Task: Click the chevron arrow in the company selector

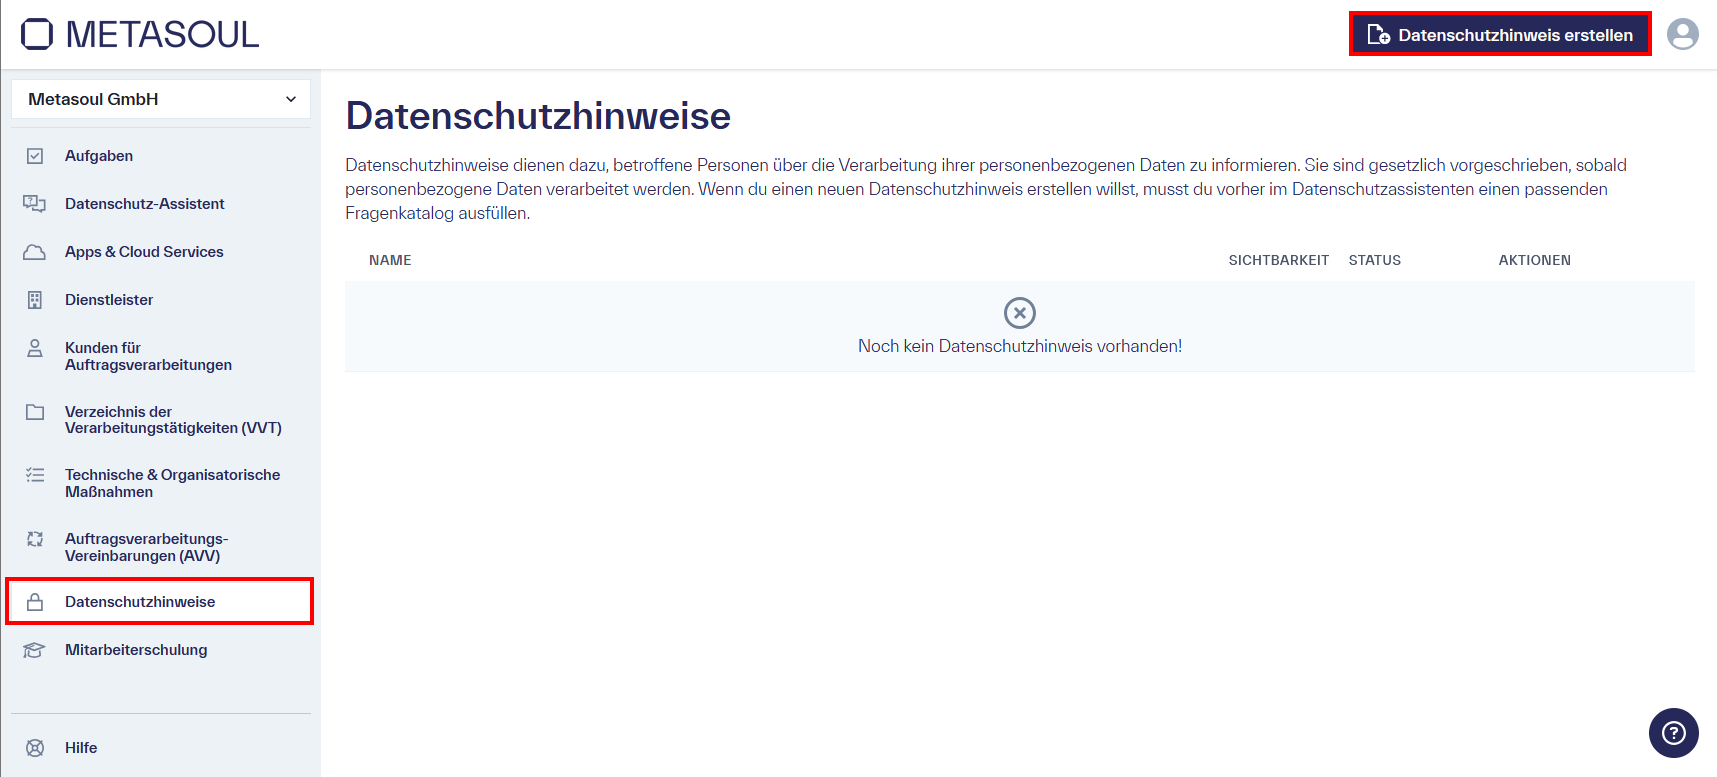Action: 291,99
